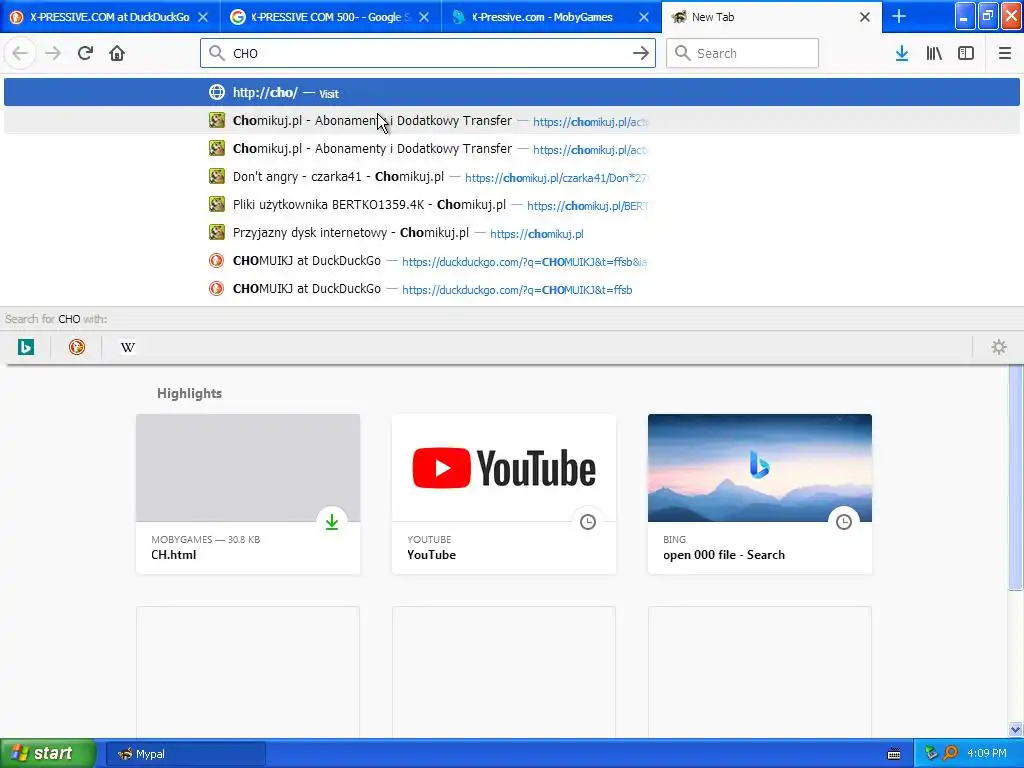The image size is (1024, 768).
Task: Click the keyboard icon in the taskbar
Action: pos(894,754)
